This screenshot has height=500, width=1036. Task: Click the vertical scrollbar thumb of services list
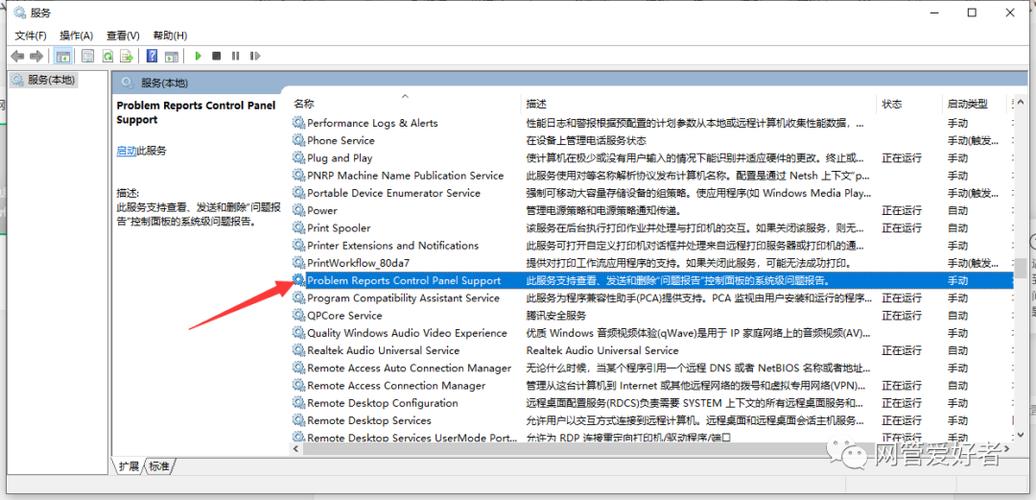tap(1021, 268)
